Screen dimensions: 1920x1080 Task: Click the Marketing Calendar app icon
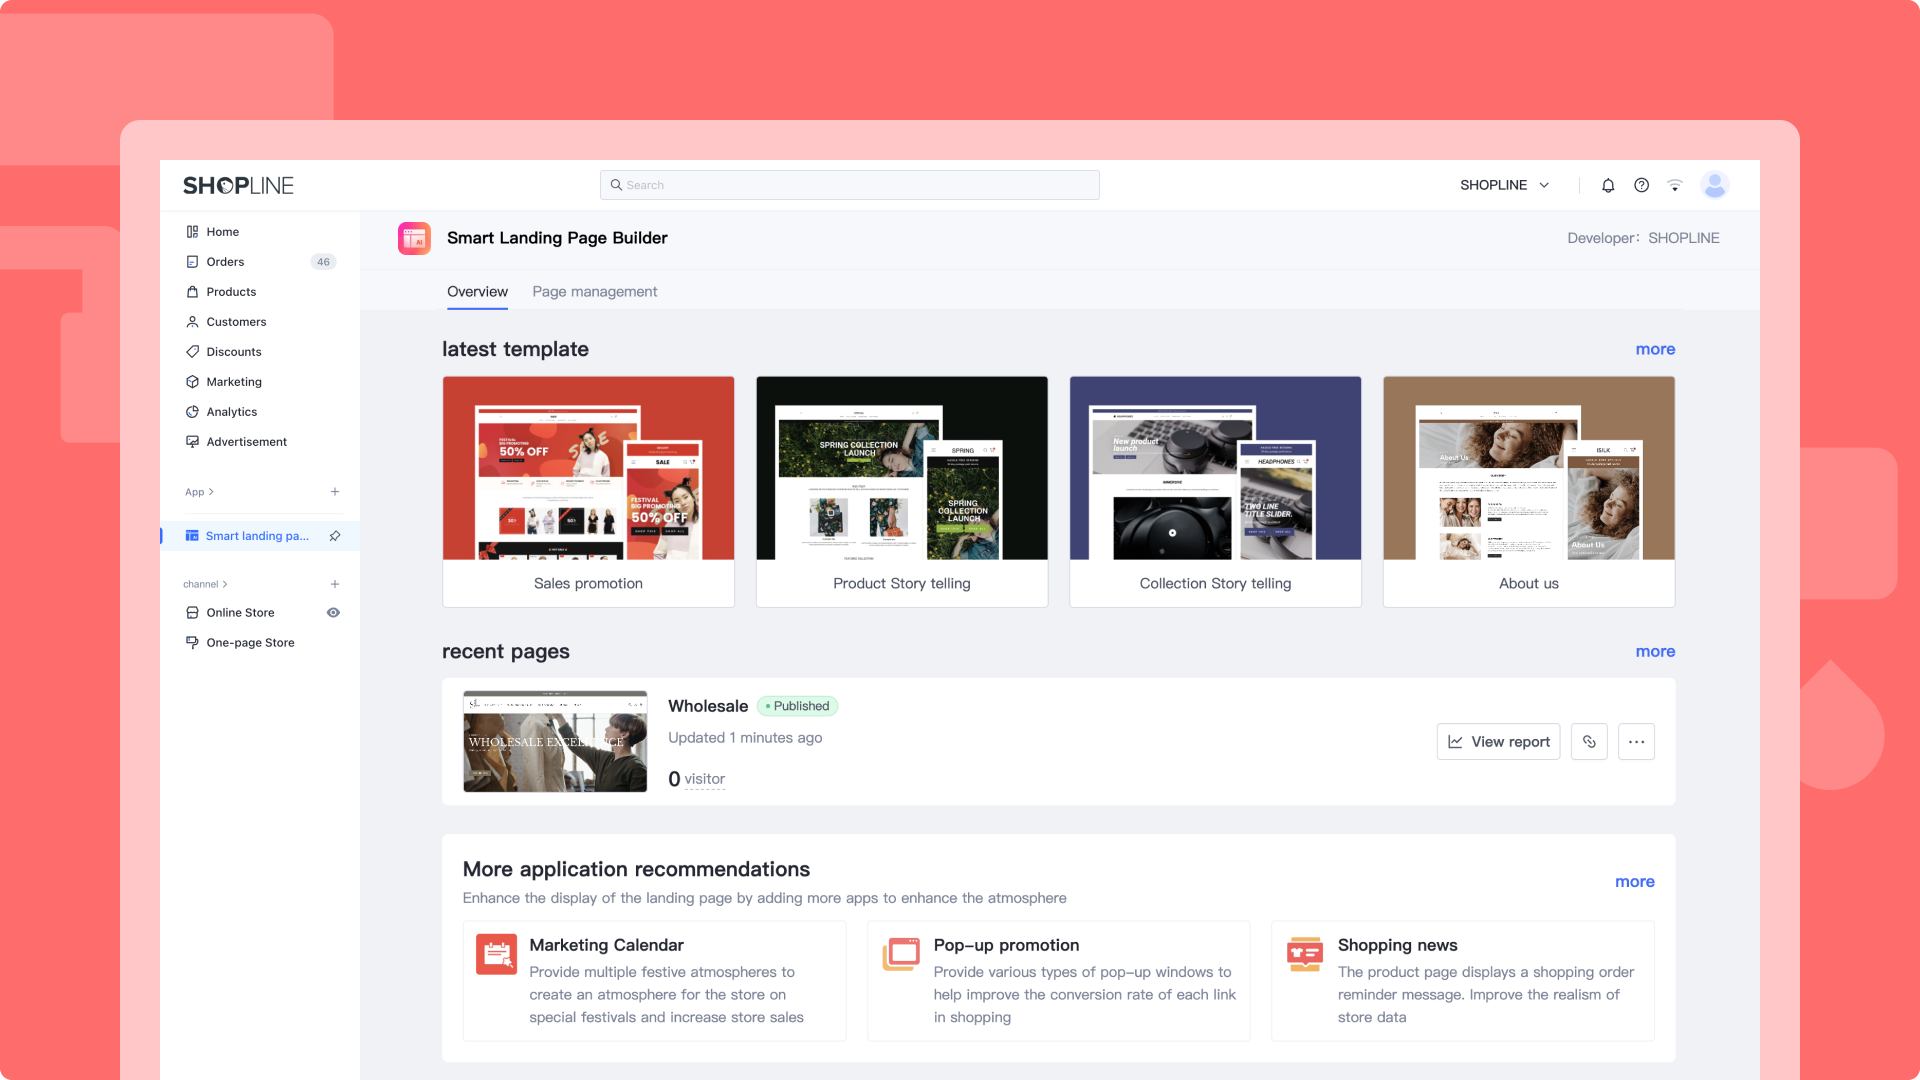pyautogui.click(x=496, y=954)
